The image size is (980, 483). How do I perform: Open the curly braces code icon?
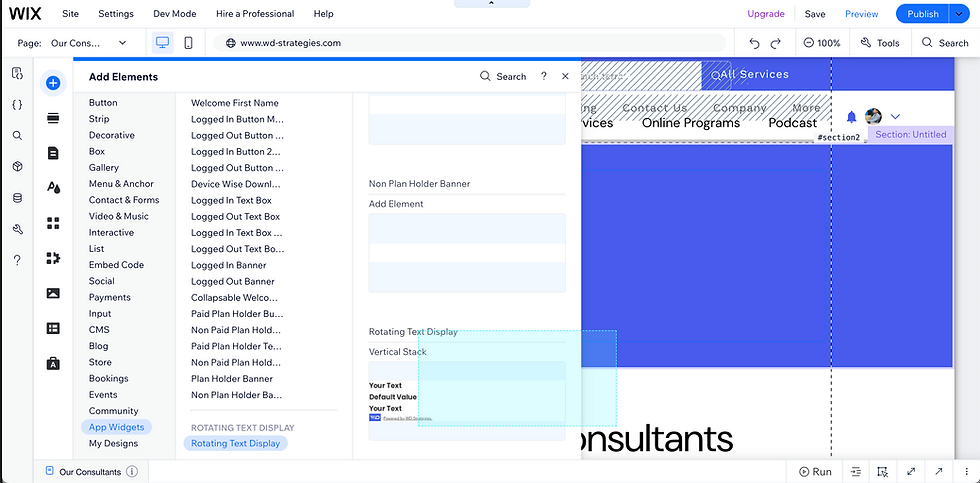click(x=18, y=104)
